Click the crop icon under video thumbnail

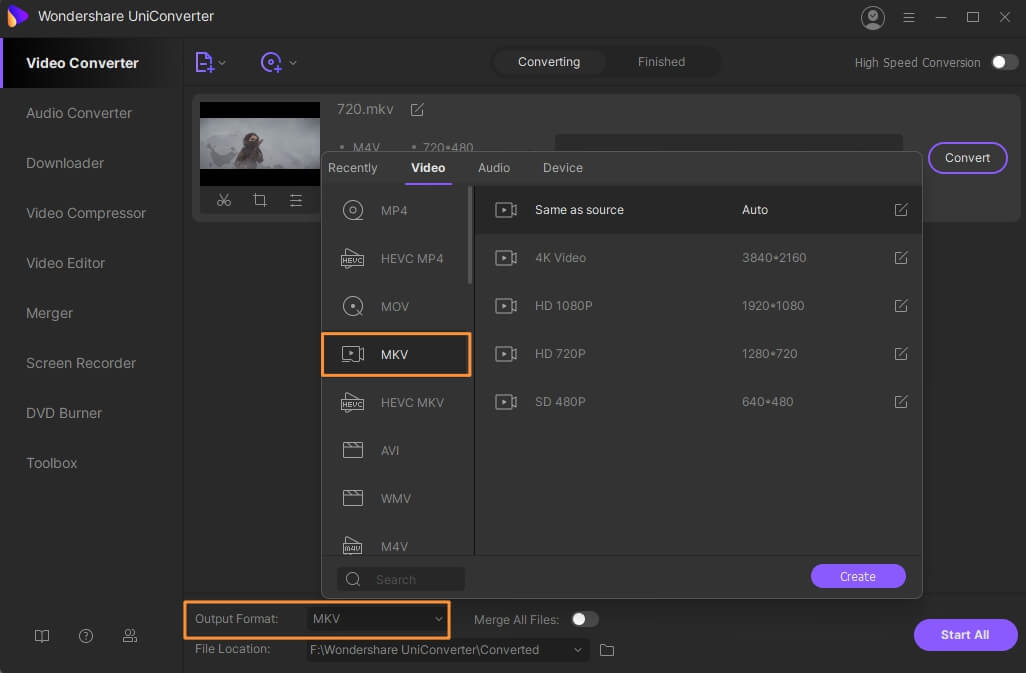click(x=260, y=200)
